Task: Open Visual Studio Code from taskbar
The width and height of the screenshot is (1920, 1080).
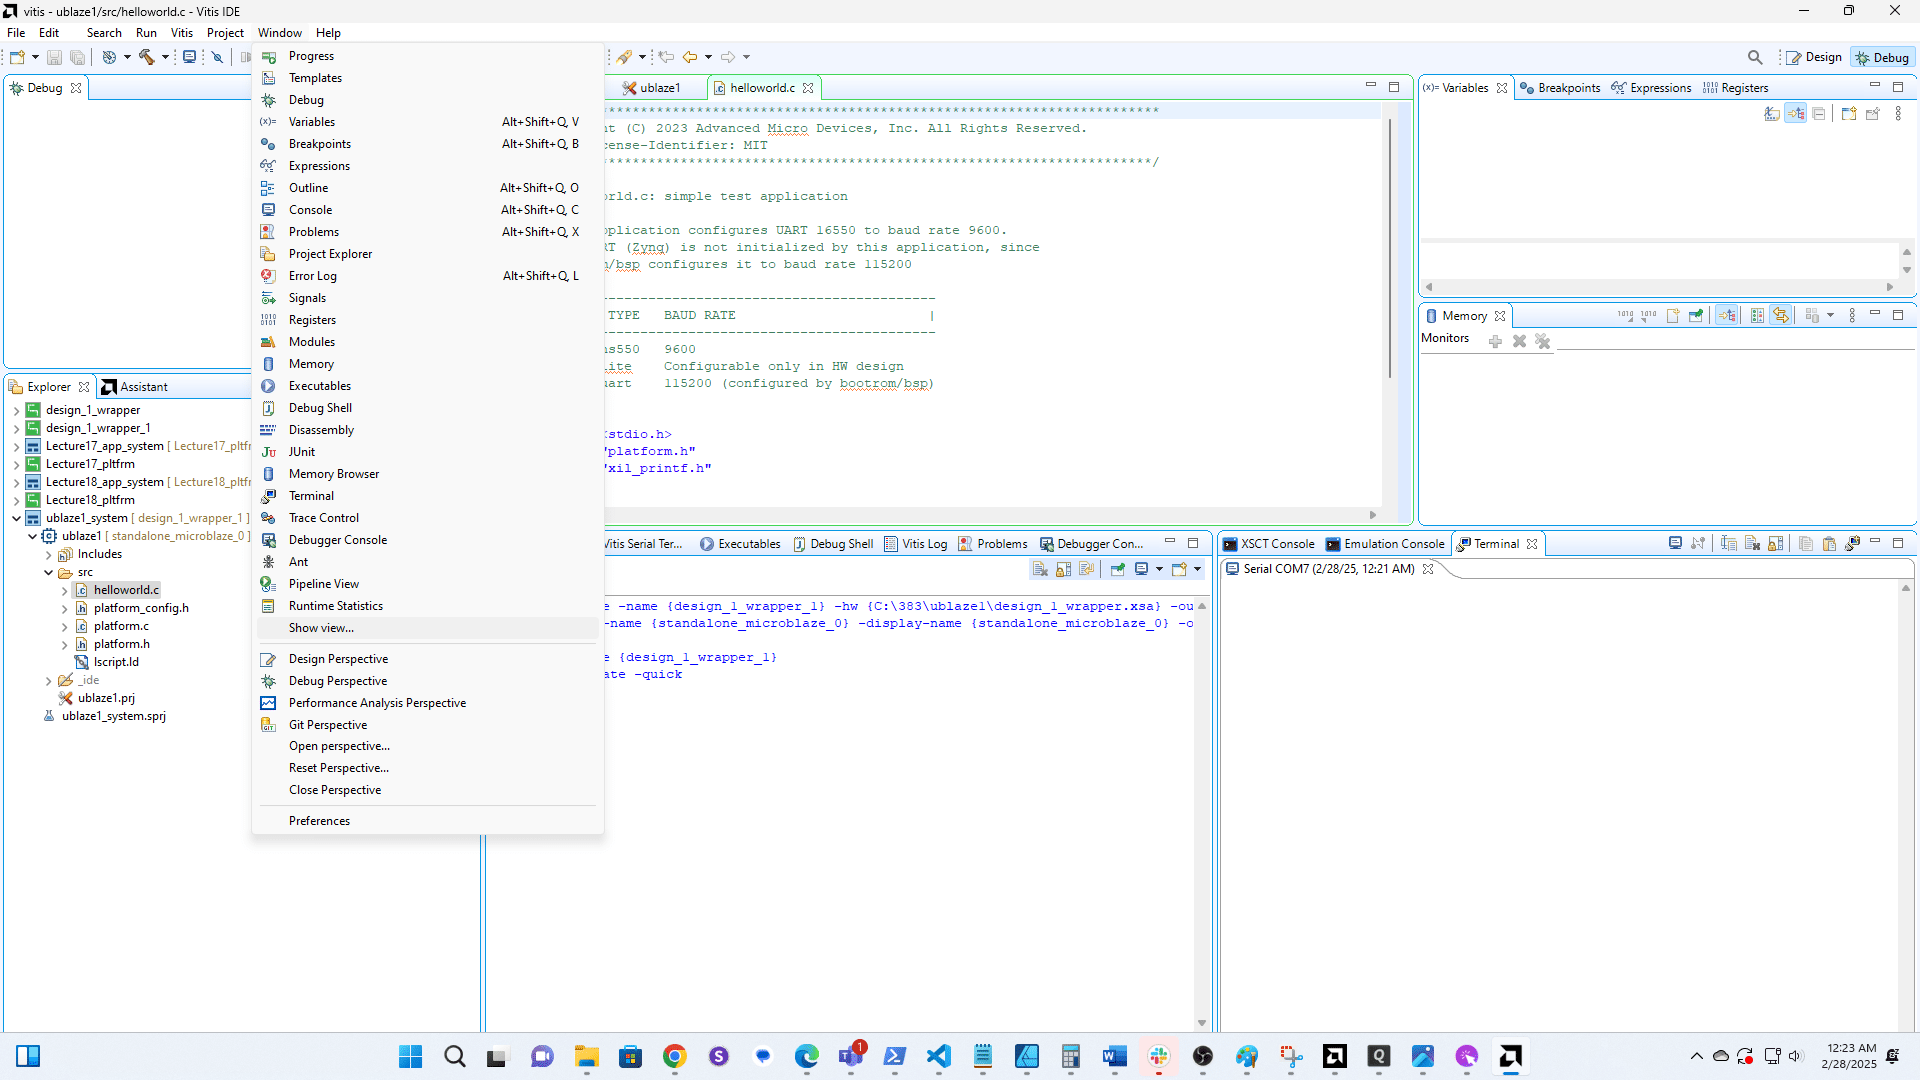Action: pos(938,1056)
